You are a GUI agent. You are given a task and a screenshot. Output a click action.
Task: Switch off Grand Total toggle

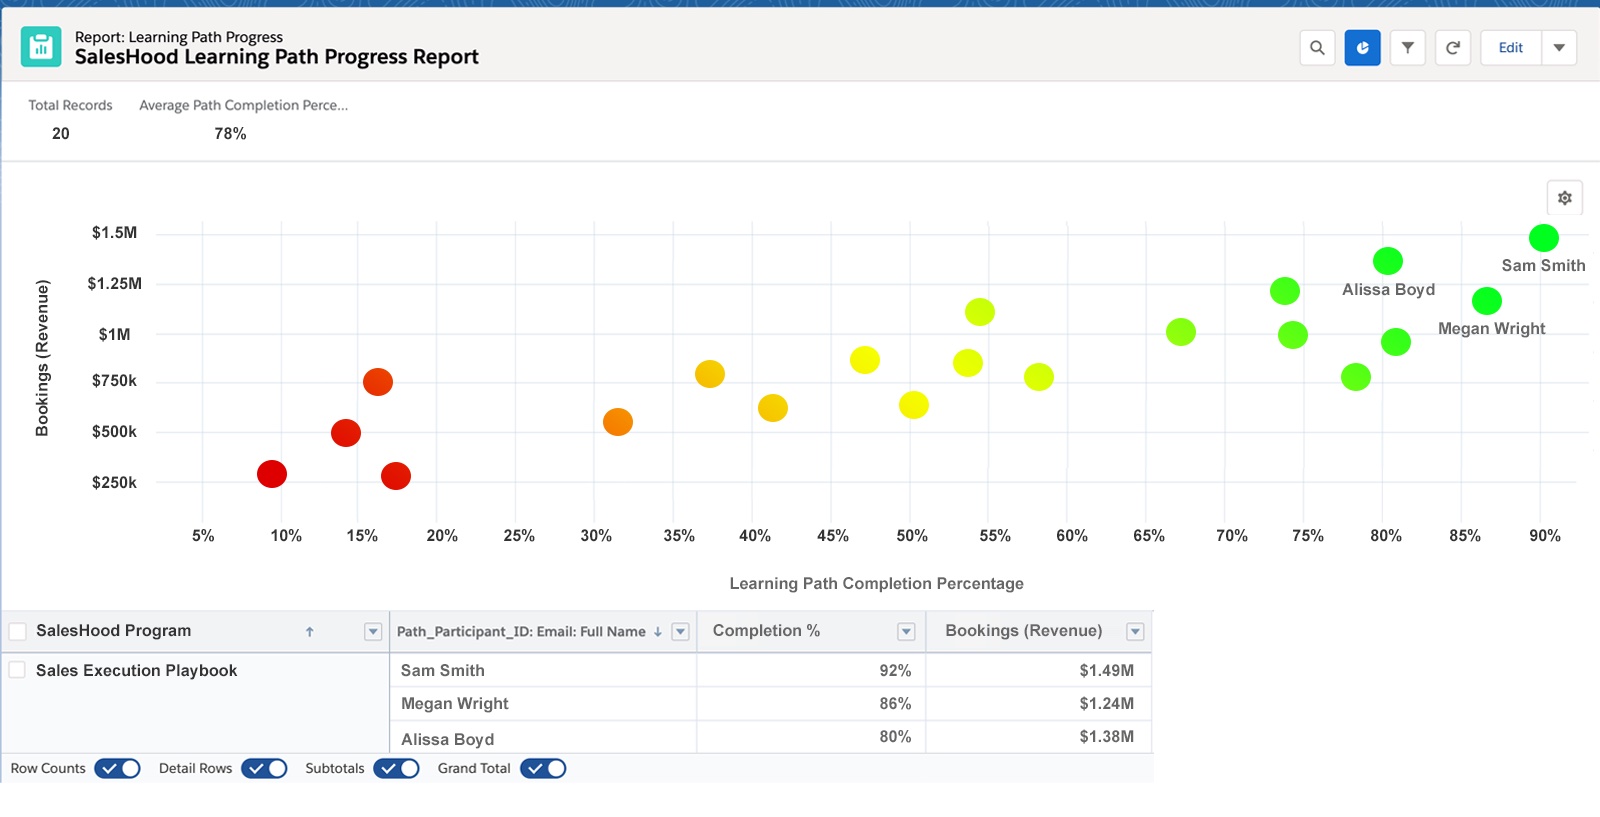point(543,768)
